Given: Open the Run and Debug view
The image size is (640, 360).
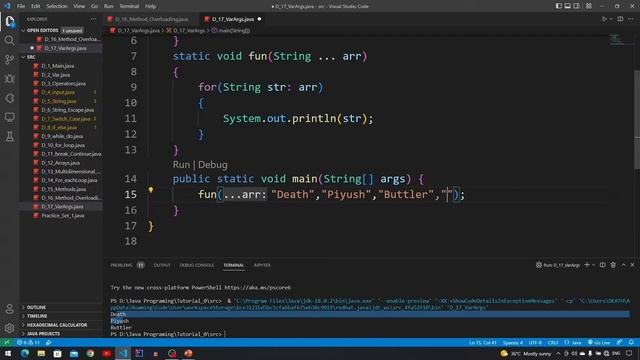Looking at the screenshot, I should (x=9, y=78).
